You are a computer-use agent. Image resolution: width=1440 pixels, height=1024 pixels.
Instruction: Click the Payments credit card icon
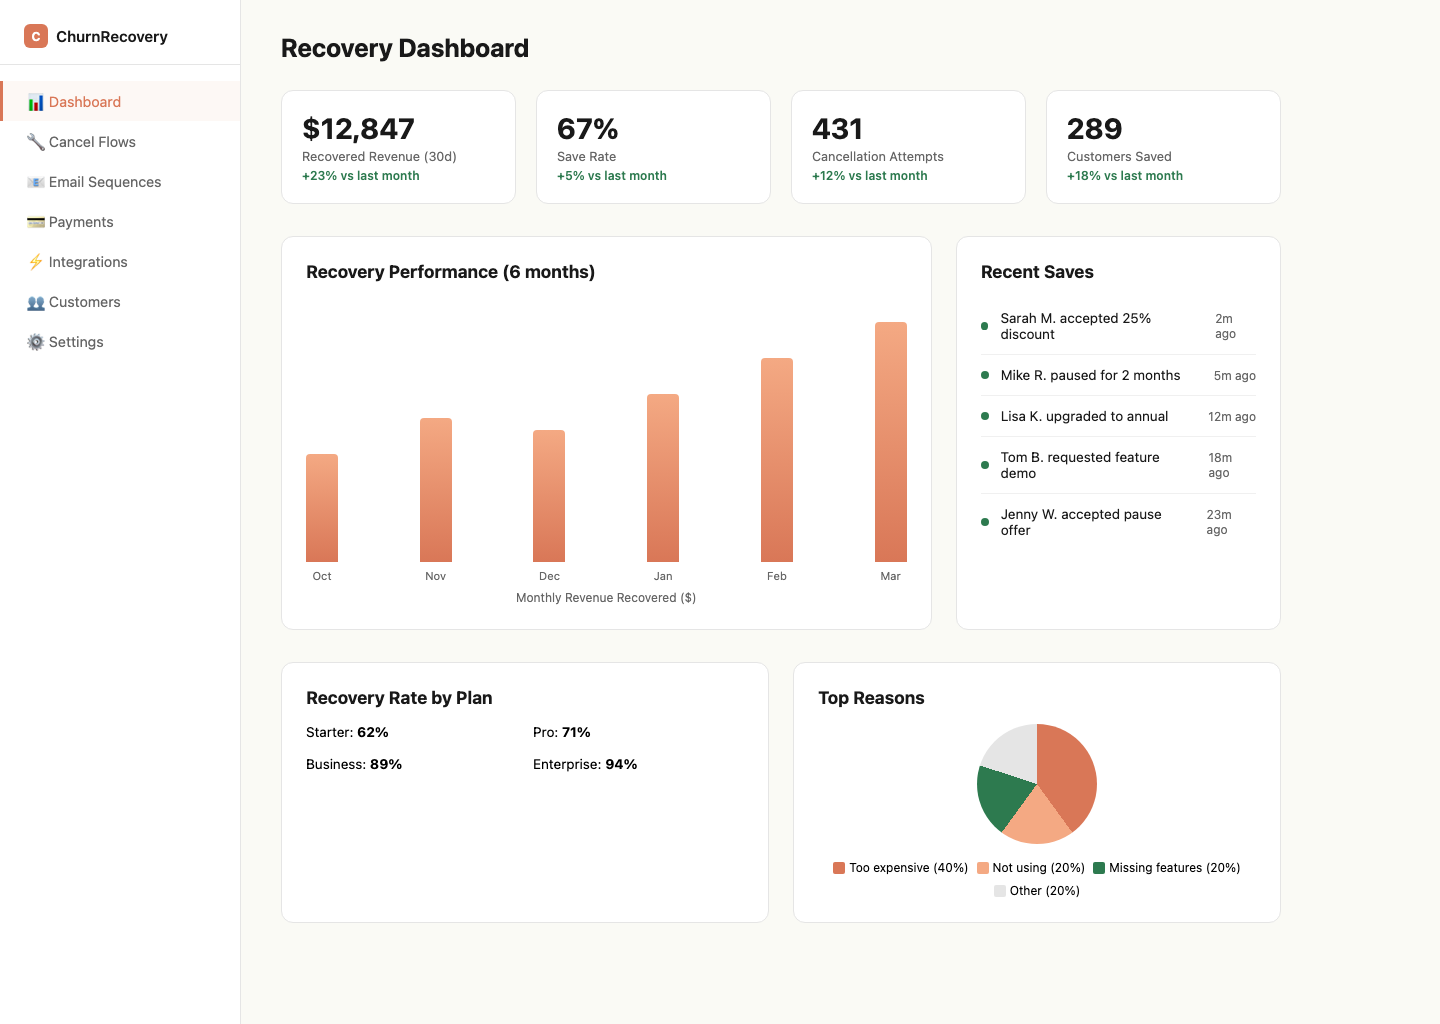click(x=35, y=222)
